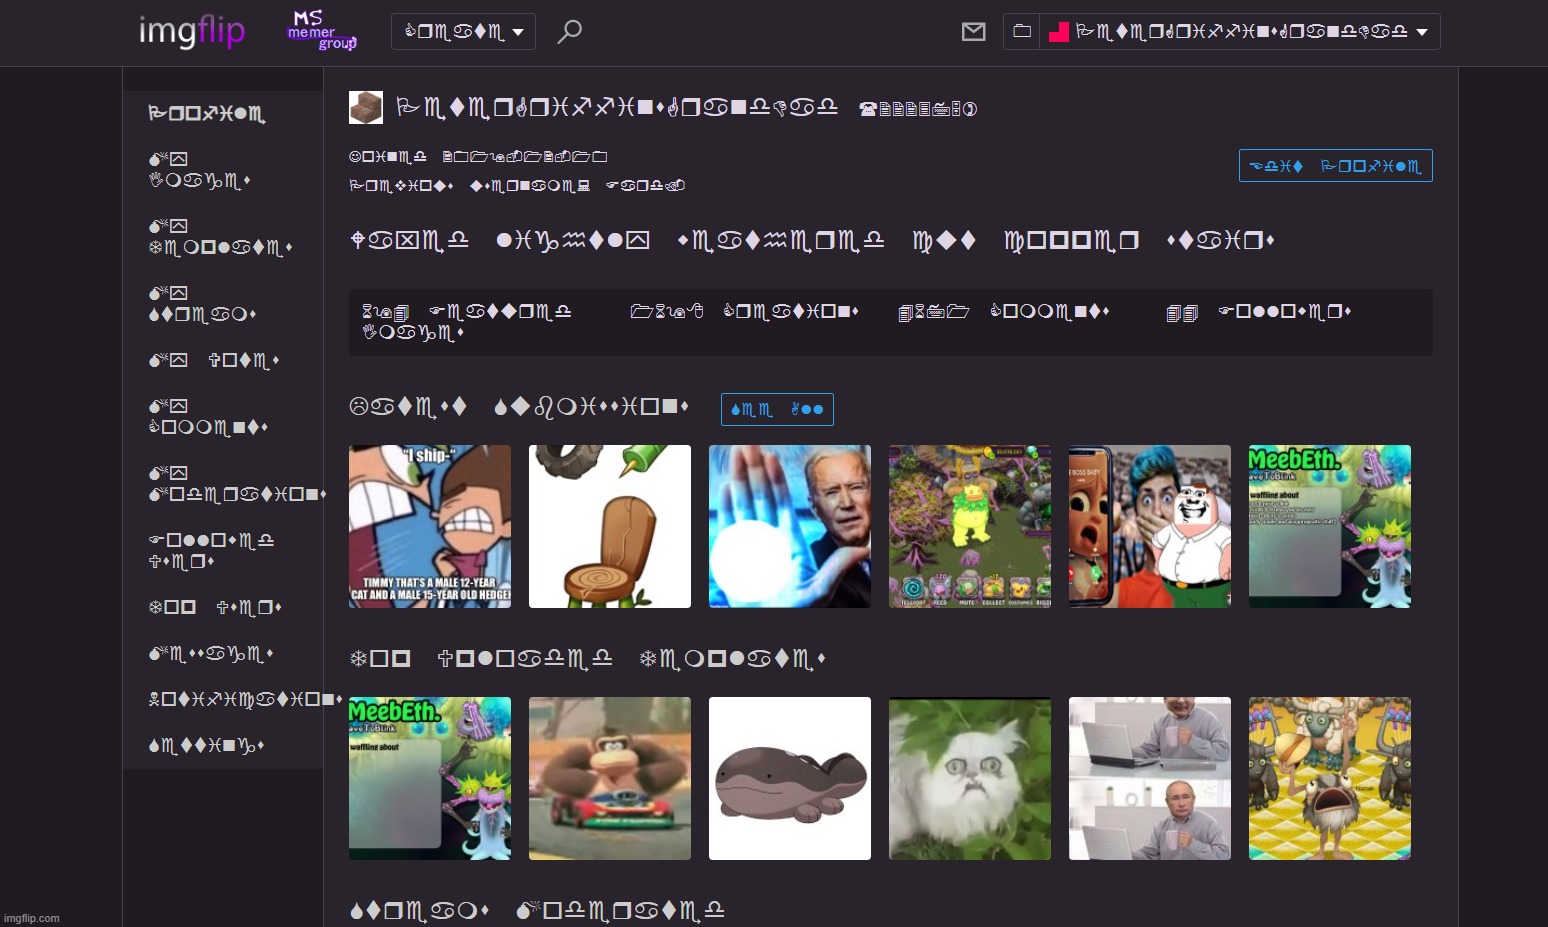
Task: Click the tagline text under profile stats
Action: tap(812, 240)
